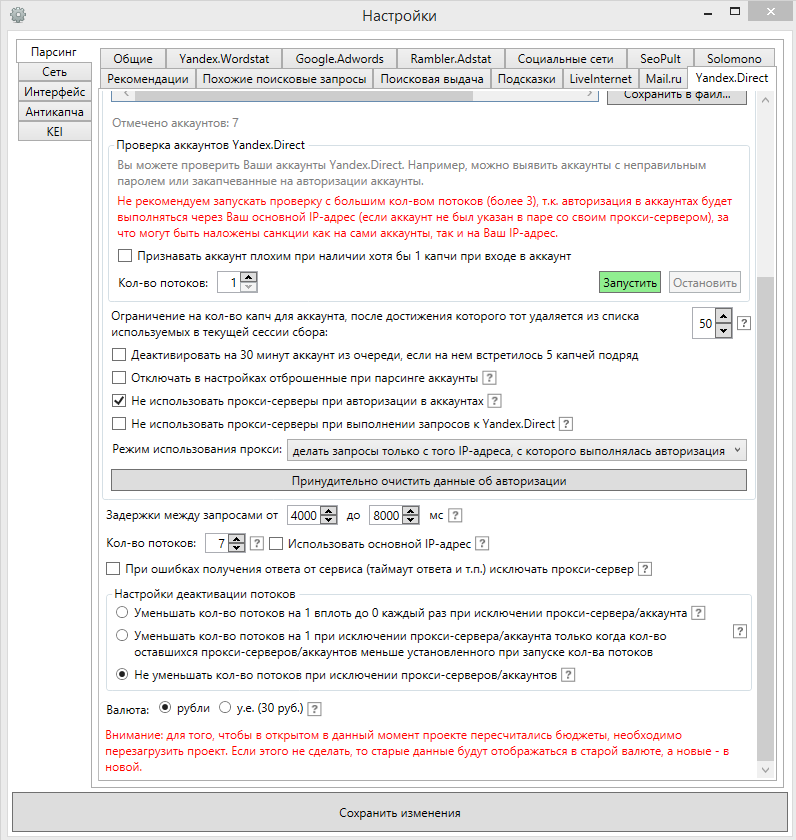Viewport: 796px width, 840px height.
Task: Switch to Mail.ru tab
Action: pos(663,79)
